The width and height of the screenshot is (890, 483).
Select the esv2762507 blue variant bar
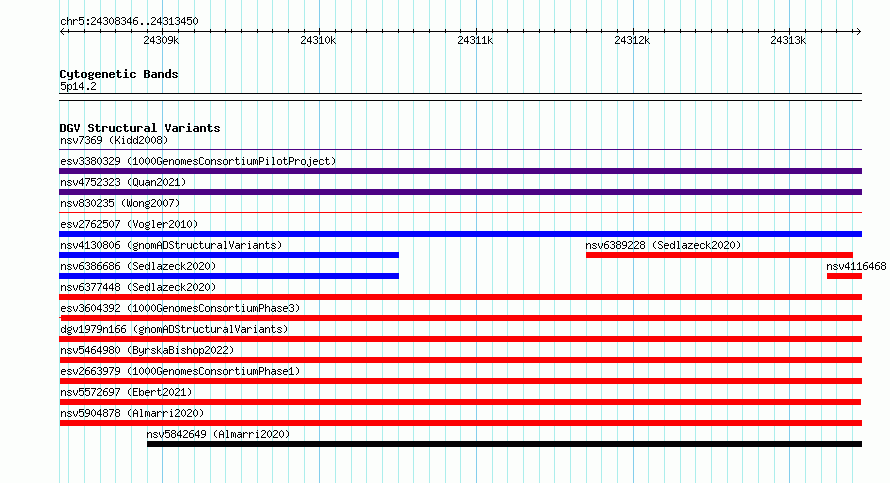coord(460,234)
